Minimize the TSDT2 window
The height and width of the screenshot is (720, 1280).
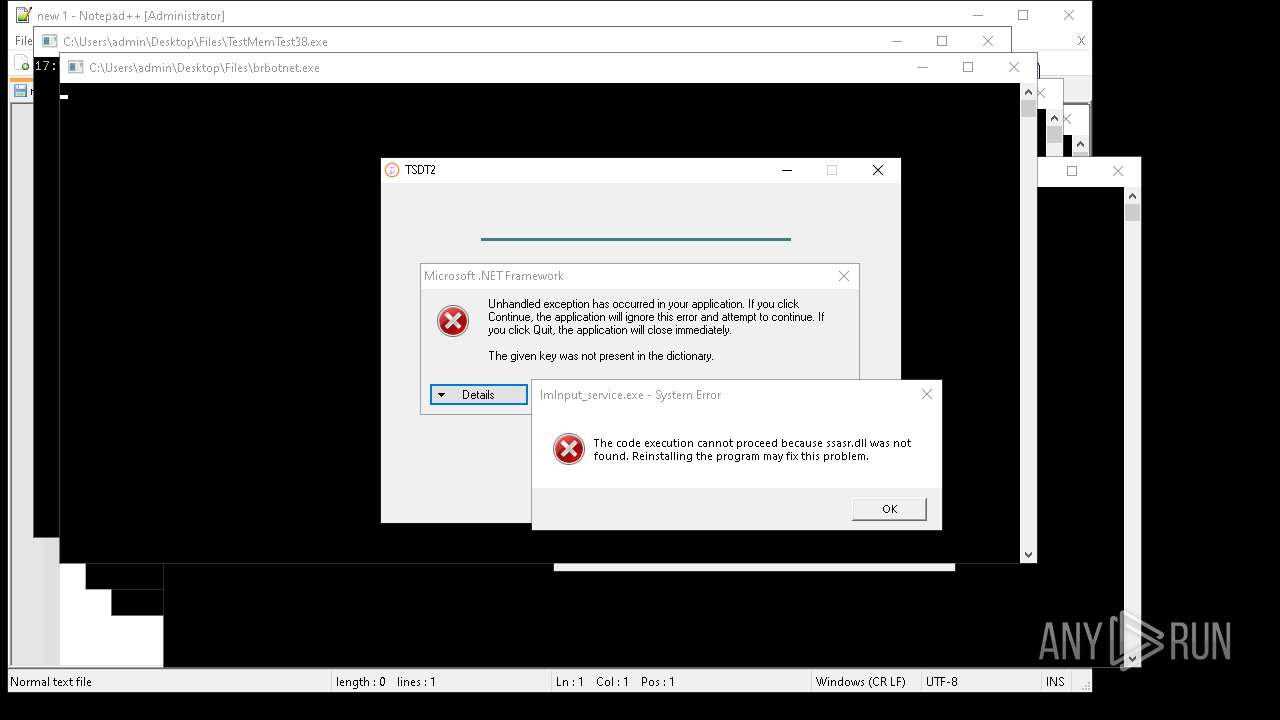tap(786, 170)
